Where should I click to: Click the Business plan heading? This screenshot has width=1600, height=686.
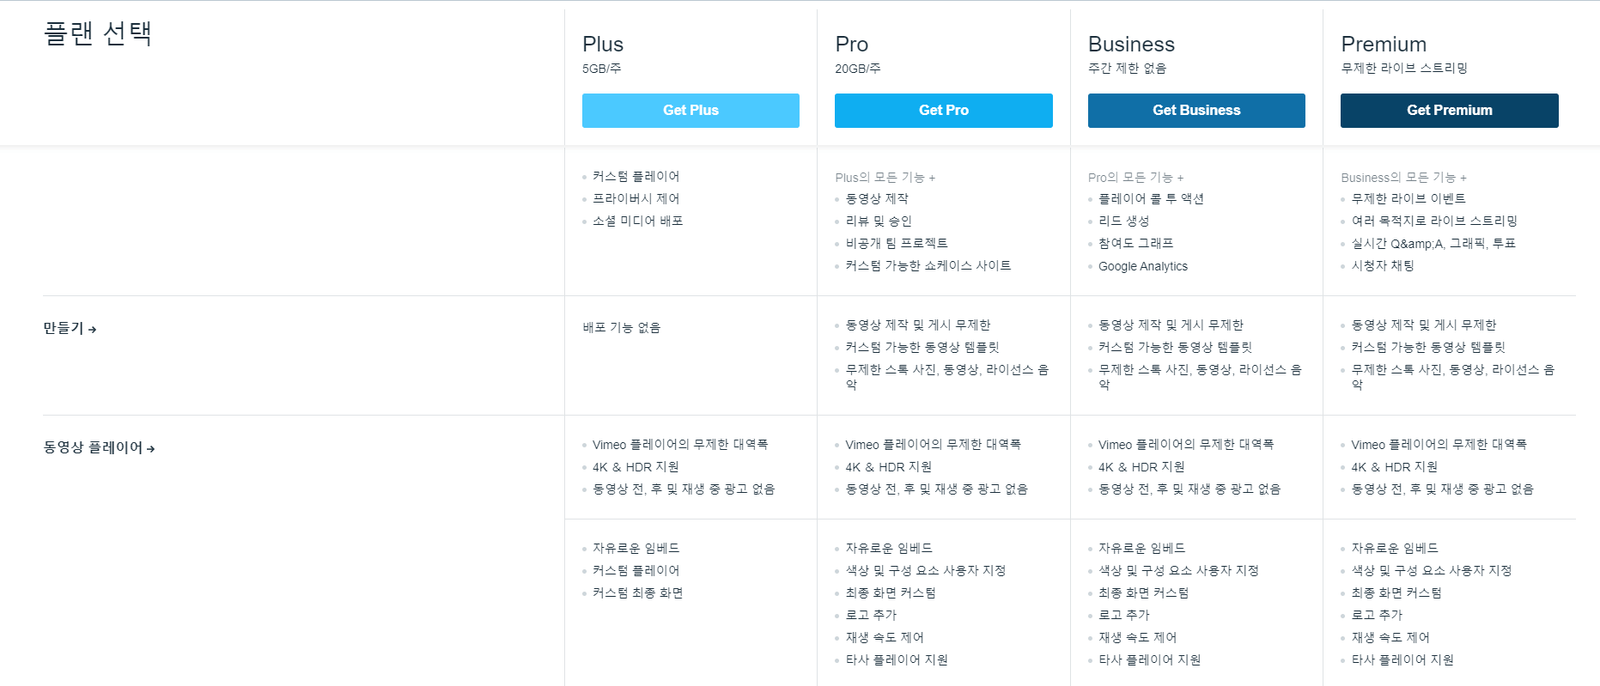(x=1131, y=44)
